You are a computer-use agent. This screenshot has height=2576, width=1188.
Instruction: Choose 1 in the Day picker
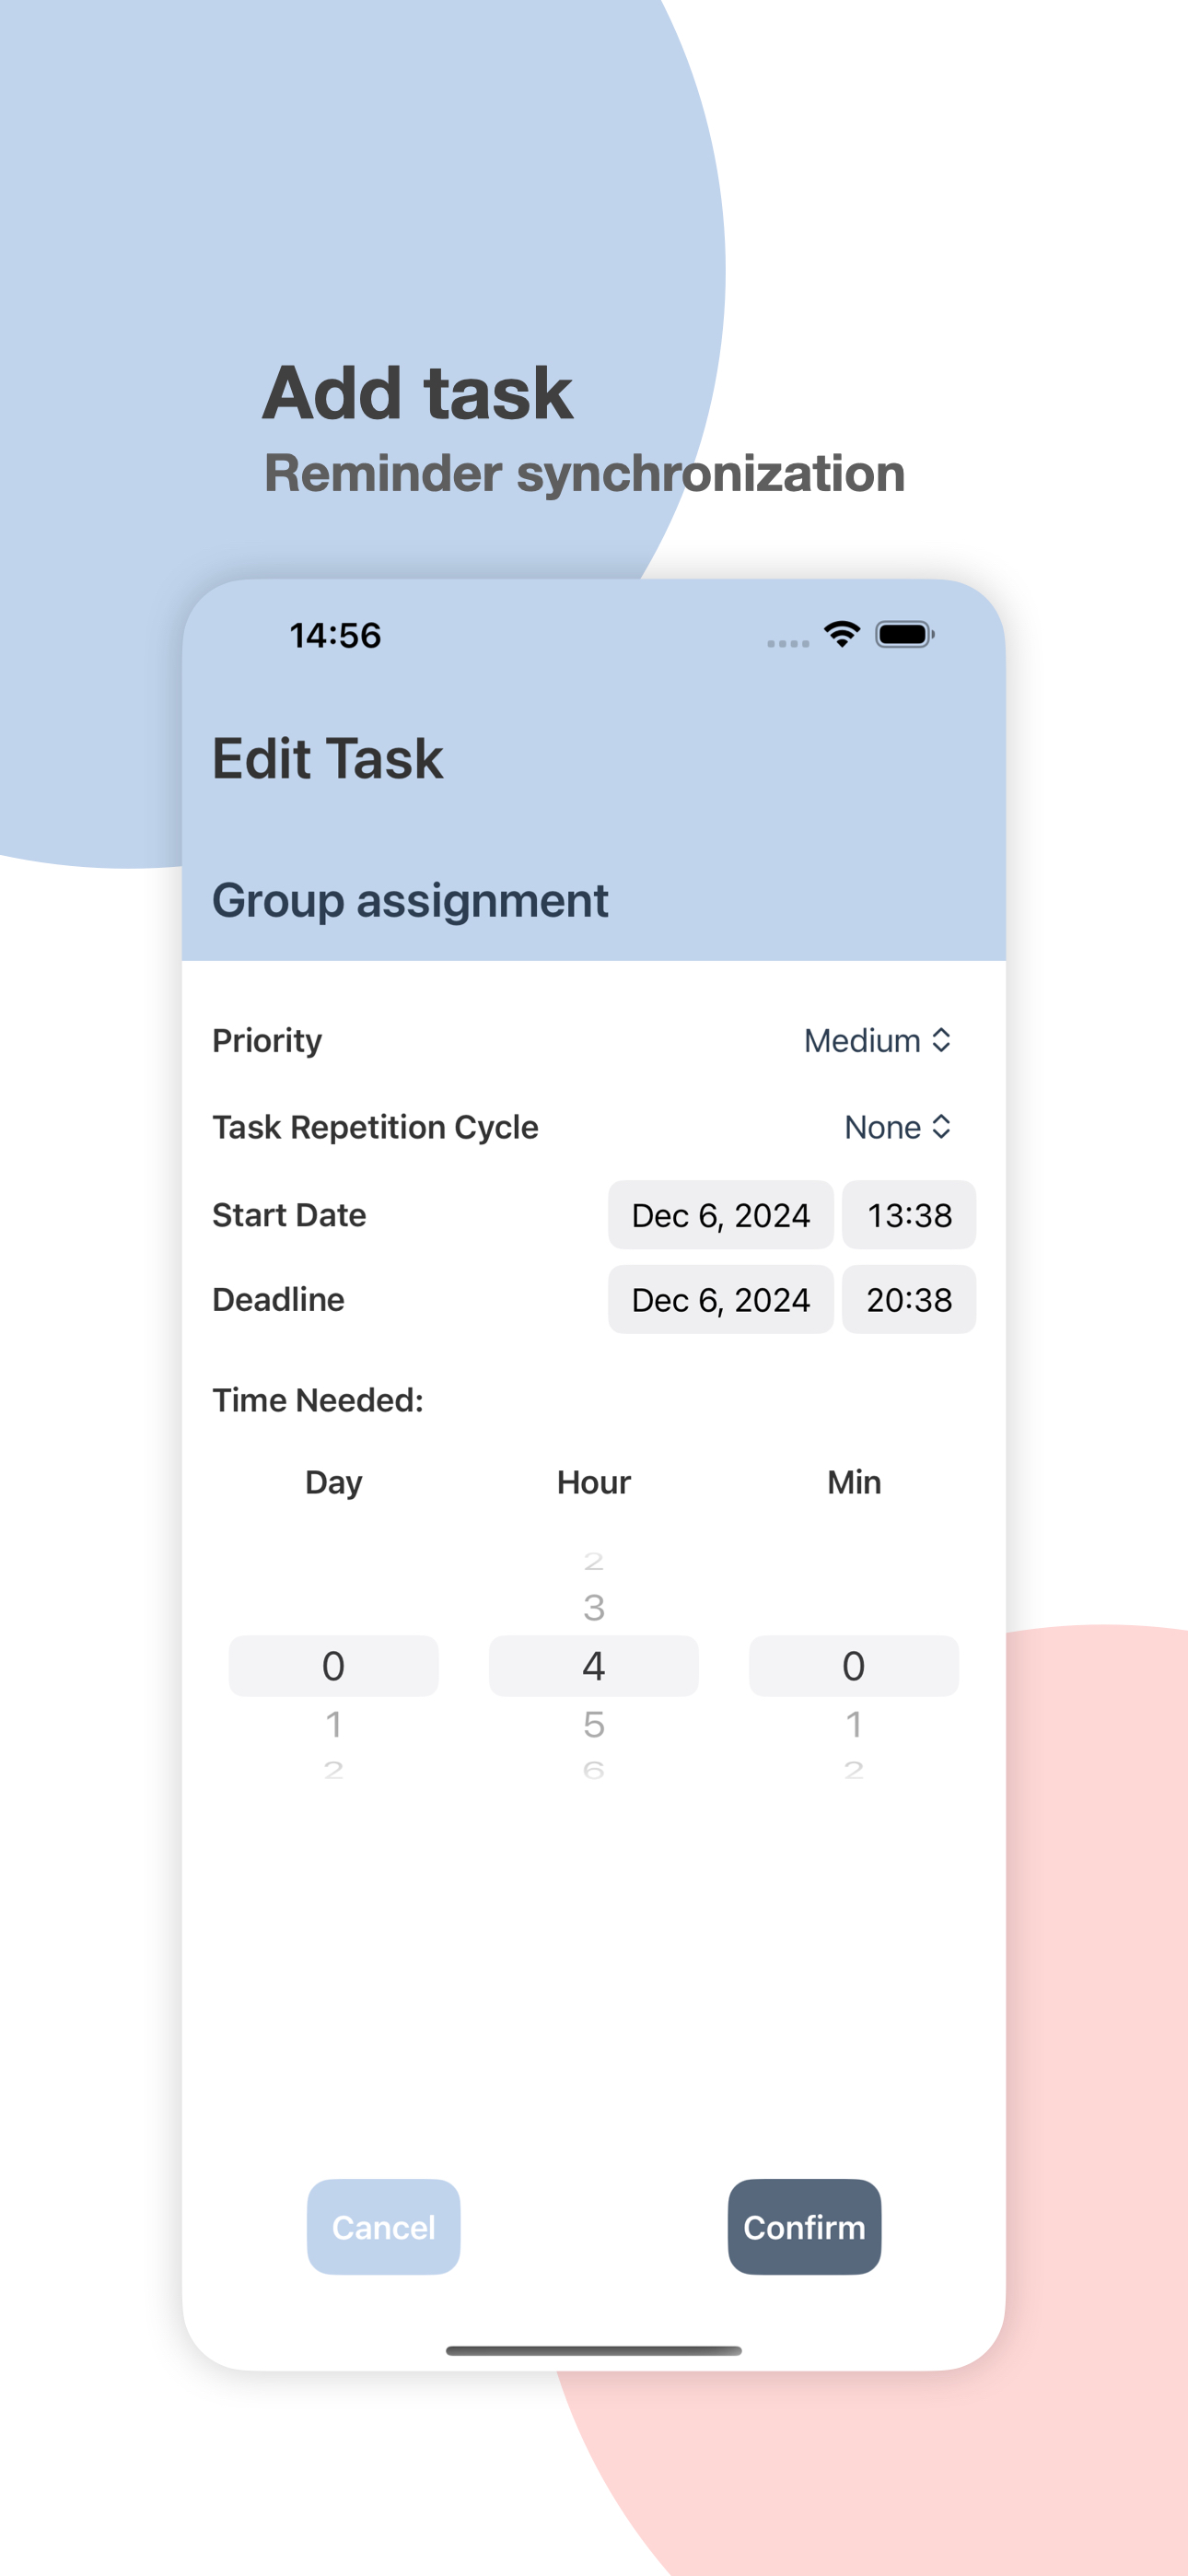tap(333, 1724)
